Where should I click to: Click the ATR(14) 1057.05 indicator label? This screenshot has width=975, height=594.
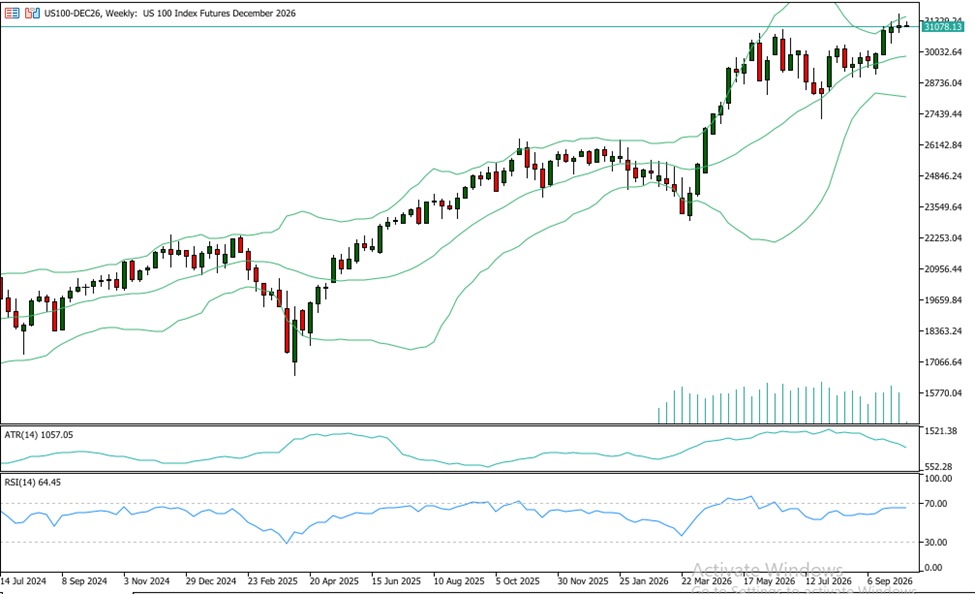39,435
